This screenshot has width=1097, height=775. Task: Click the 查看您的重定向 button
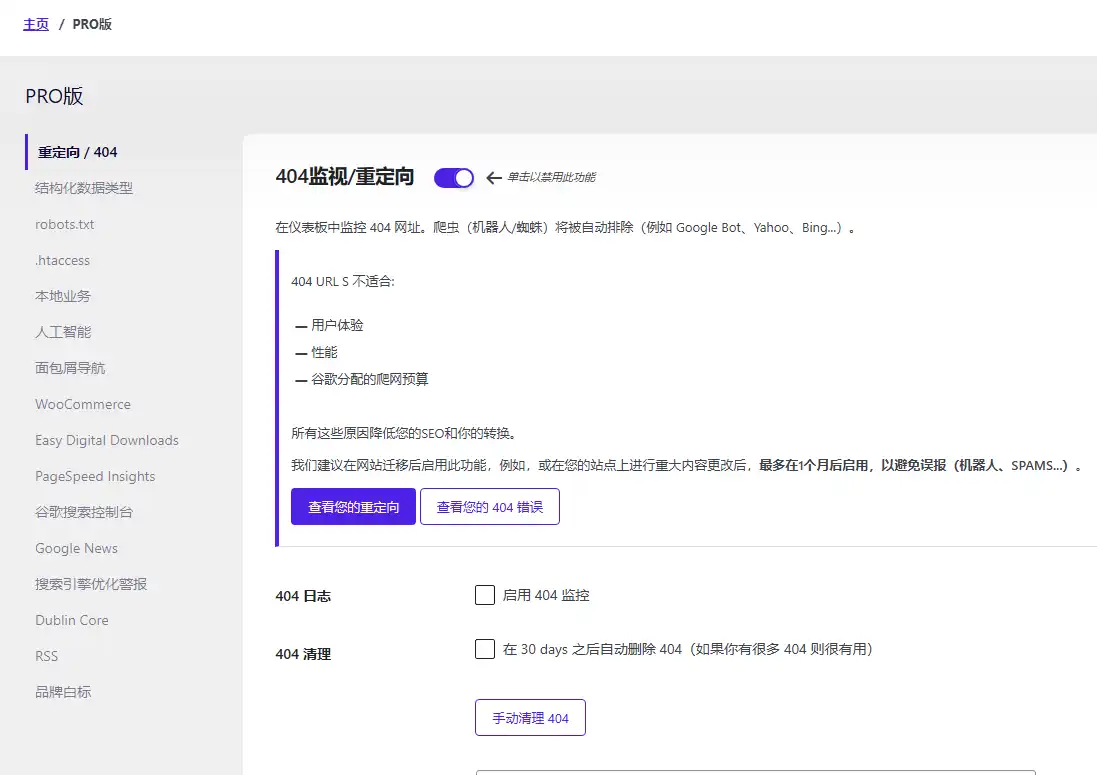[x=353, y=506]
